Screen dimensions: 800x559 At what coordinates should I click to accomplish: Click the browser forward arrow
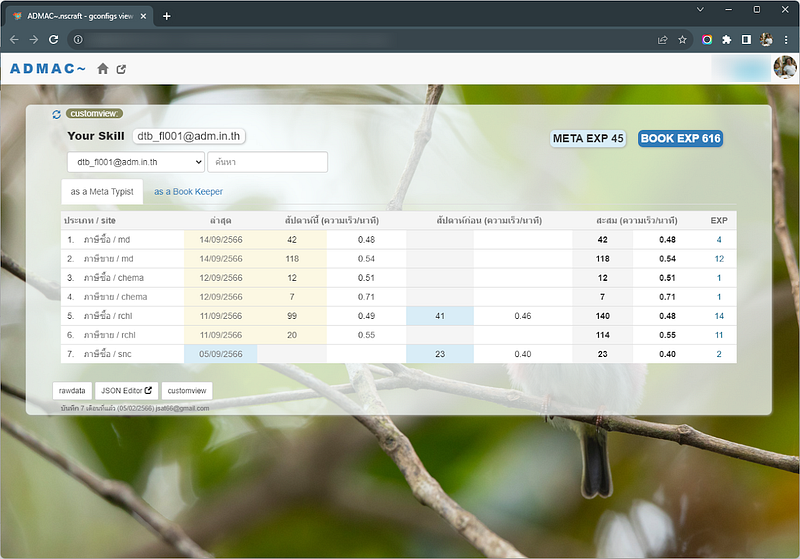[x=34, y=40]
